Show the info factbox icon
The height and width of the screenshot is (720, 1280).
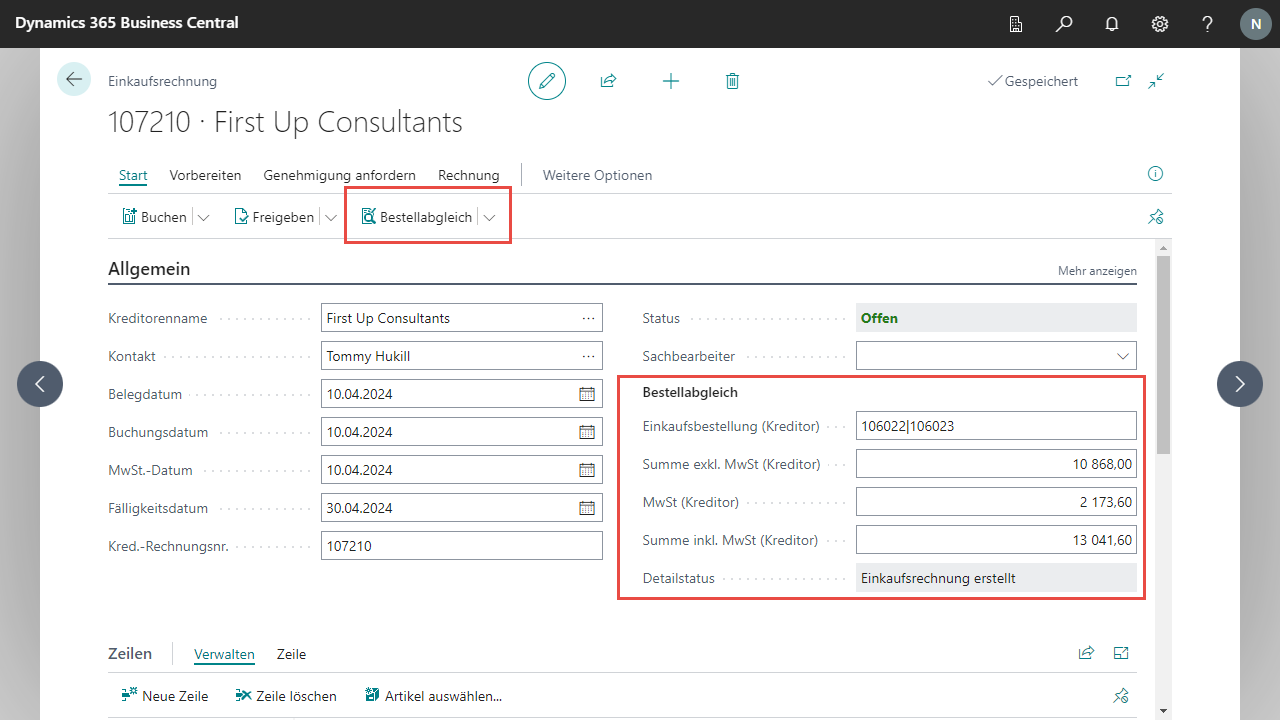1156,174
